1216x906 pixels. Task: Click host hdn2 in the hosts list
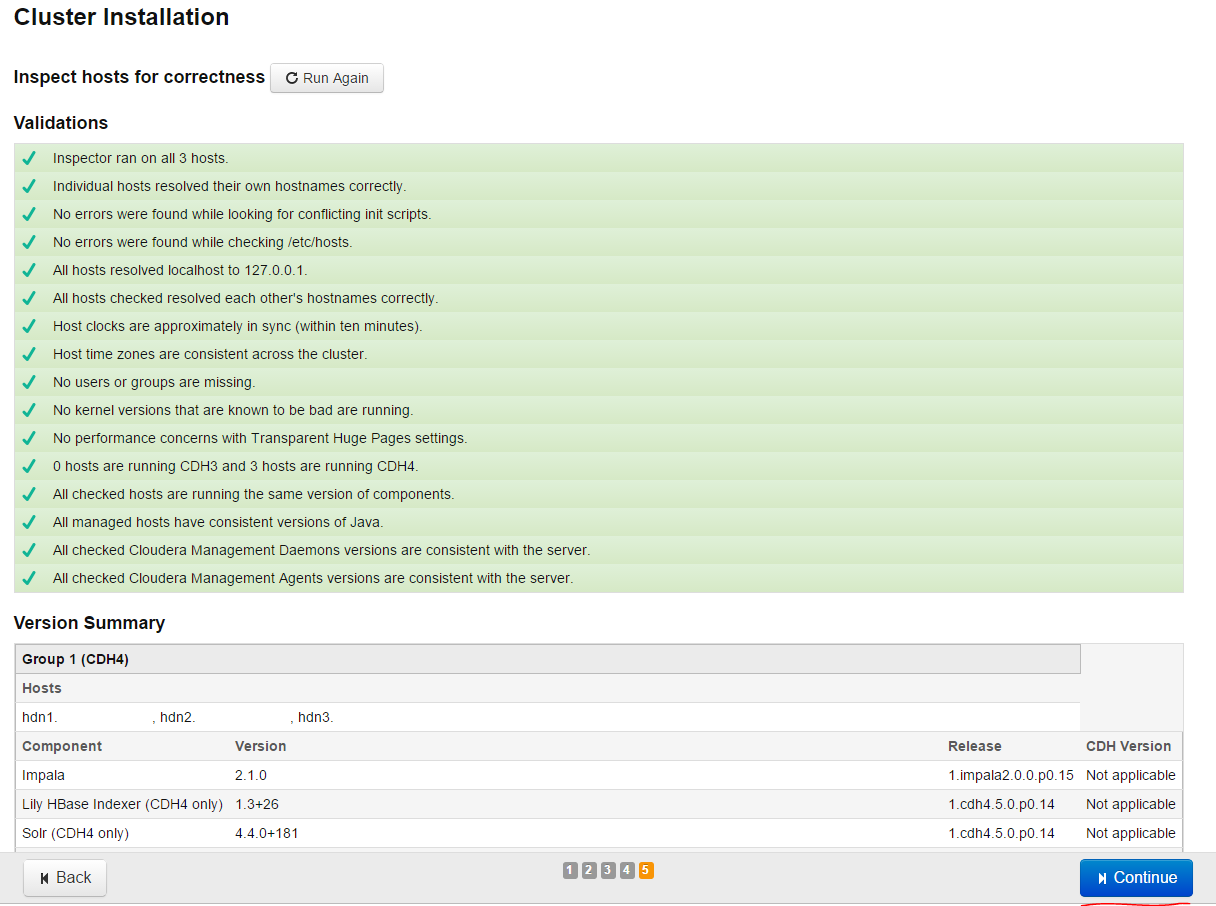178,717
